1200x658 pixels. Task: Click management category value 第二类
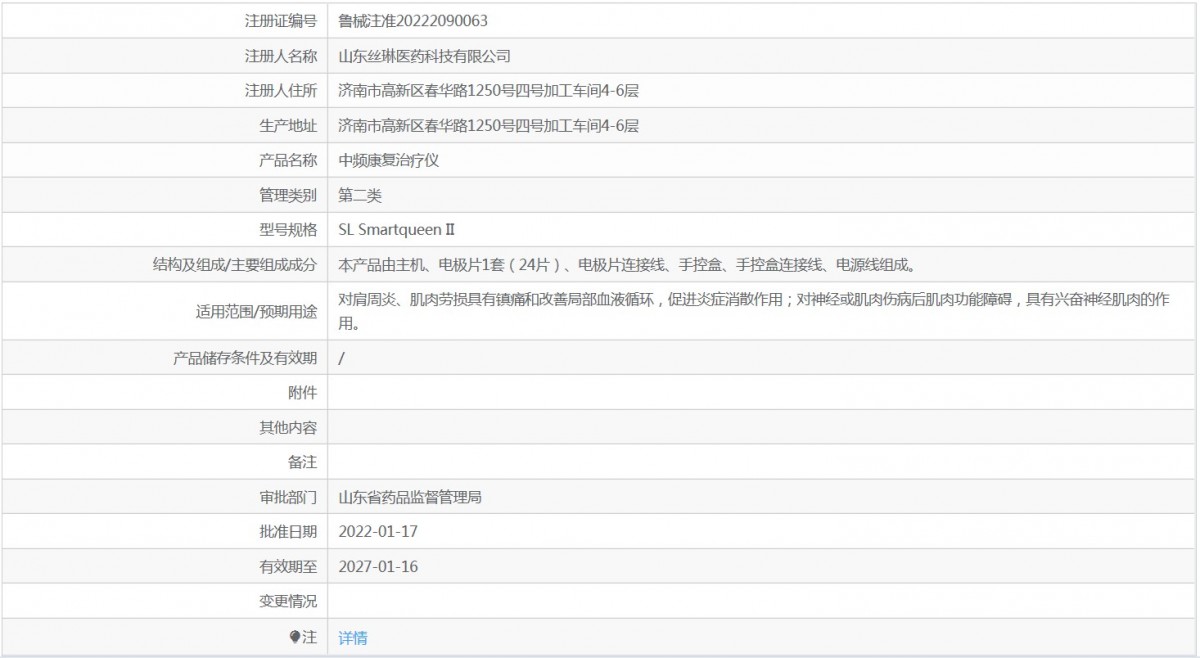(360, 195)
